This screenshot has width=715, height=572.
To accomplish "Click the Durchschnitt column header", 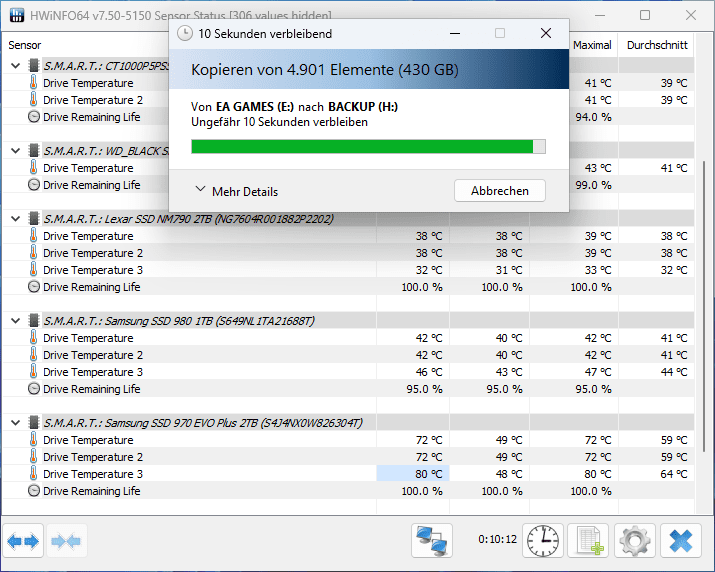I will point(657,45).
